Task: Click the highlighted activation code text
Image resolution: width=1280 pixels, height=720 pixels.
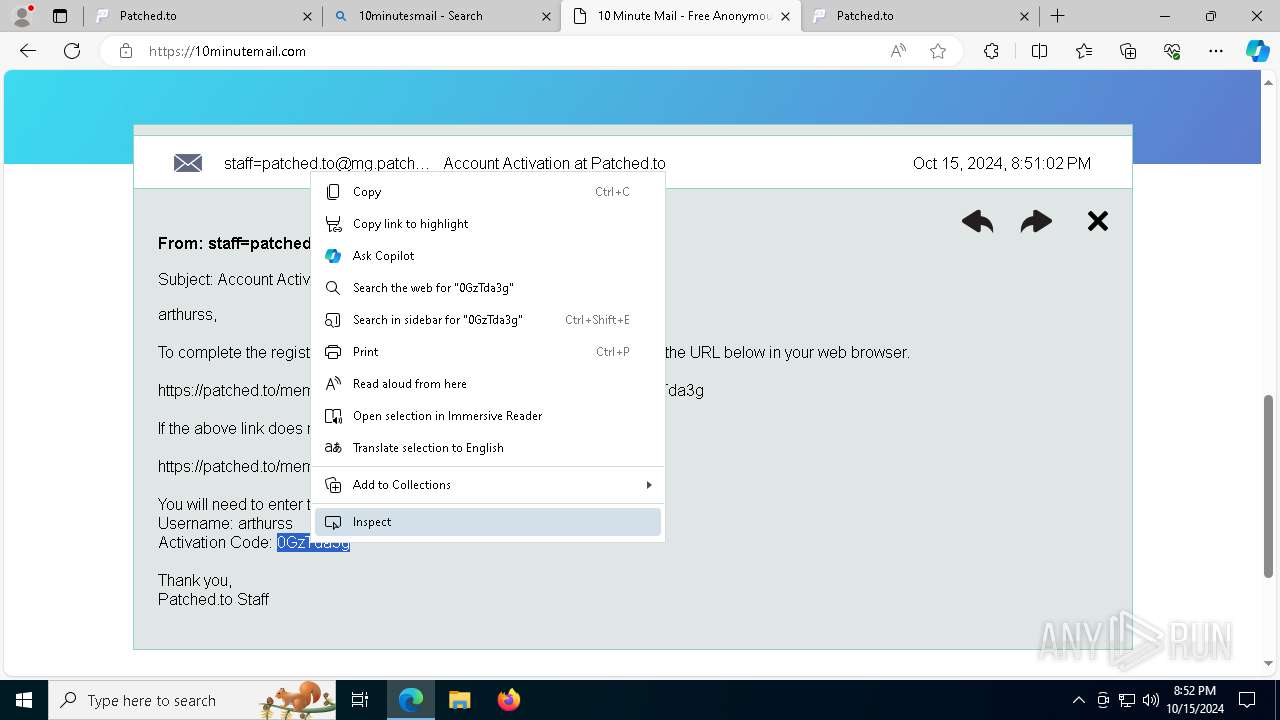Action: [x=313, y=542]
